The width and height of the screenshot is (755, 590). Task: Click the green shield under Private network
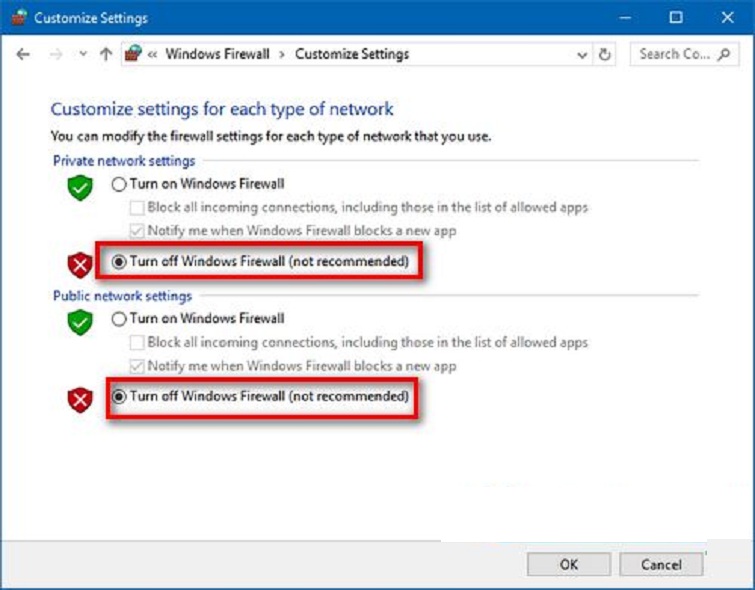[x=80, y=187]
